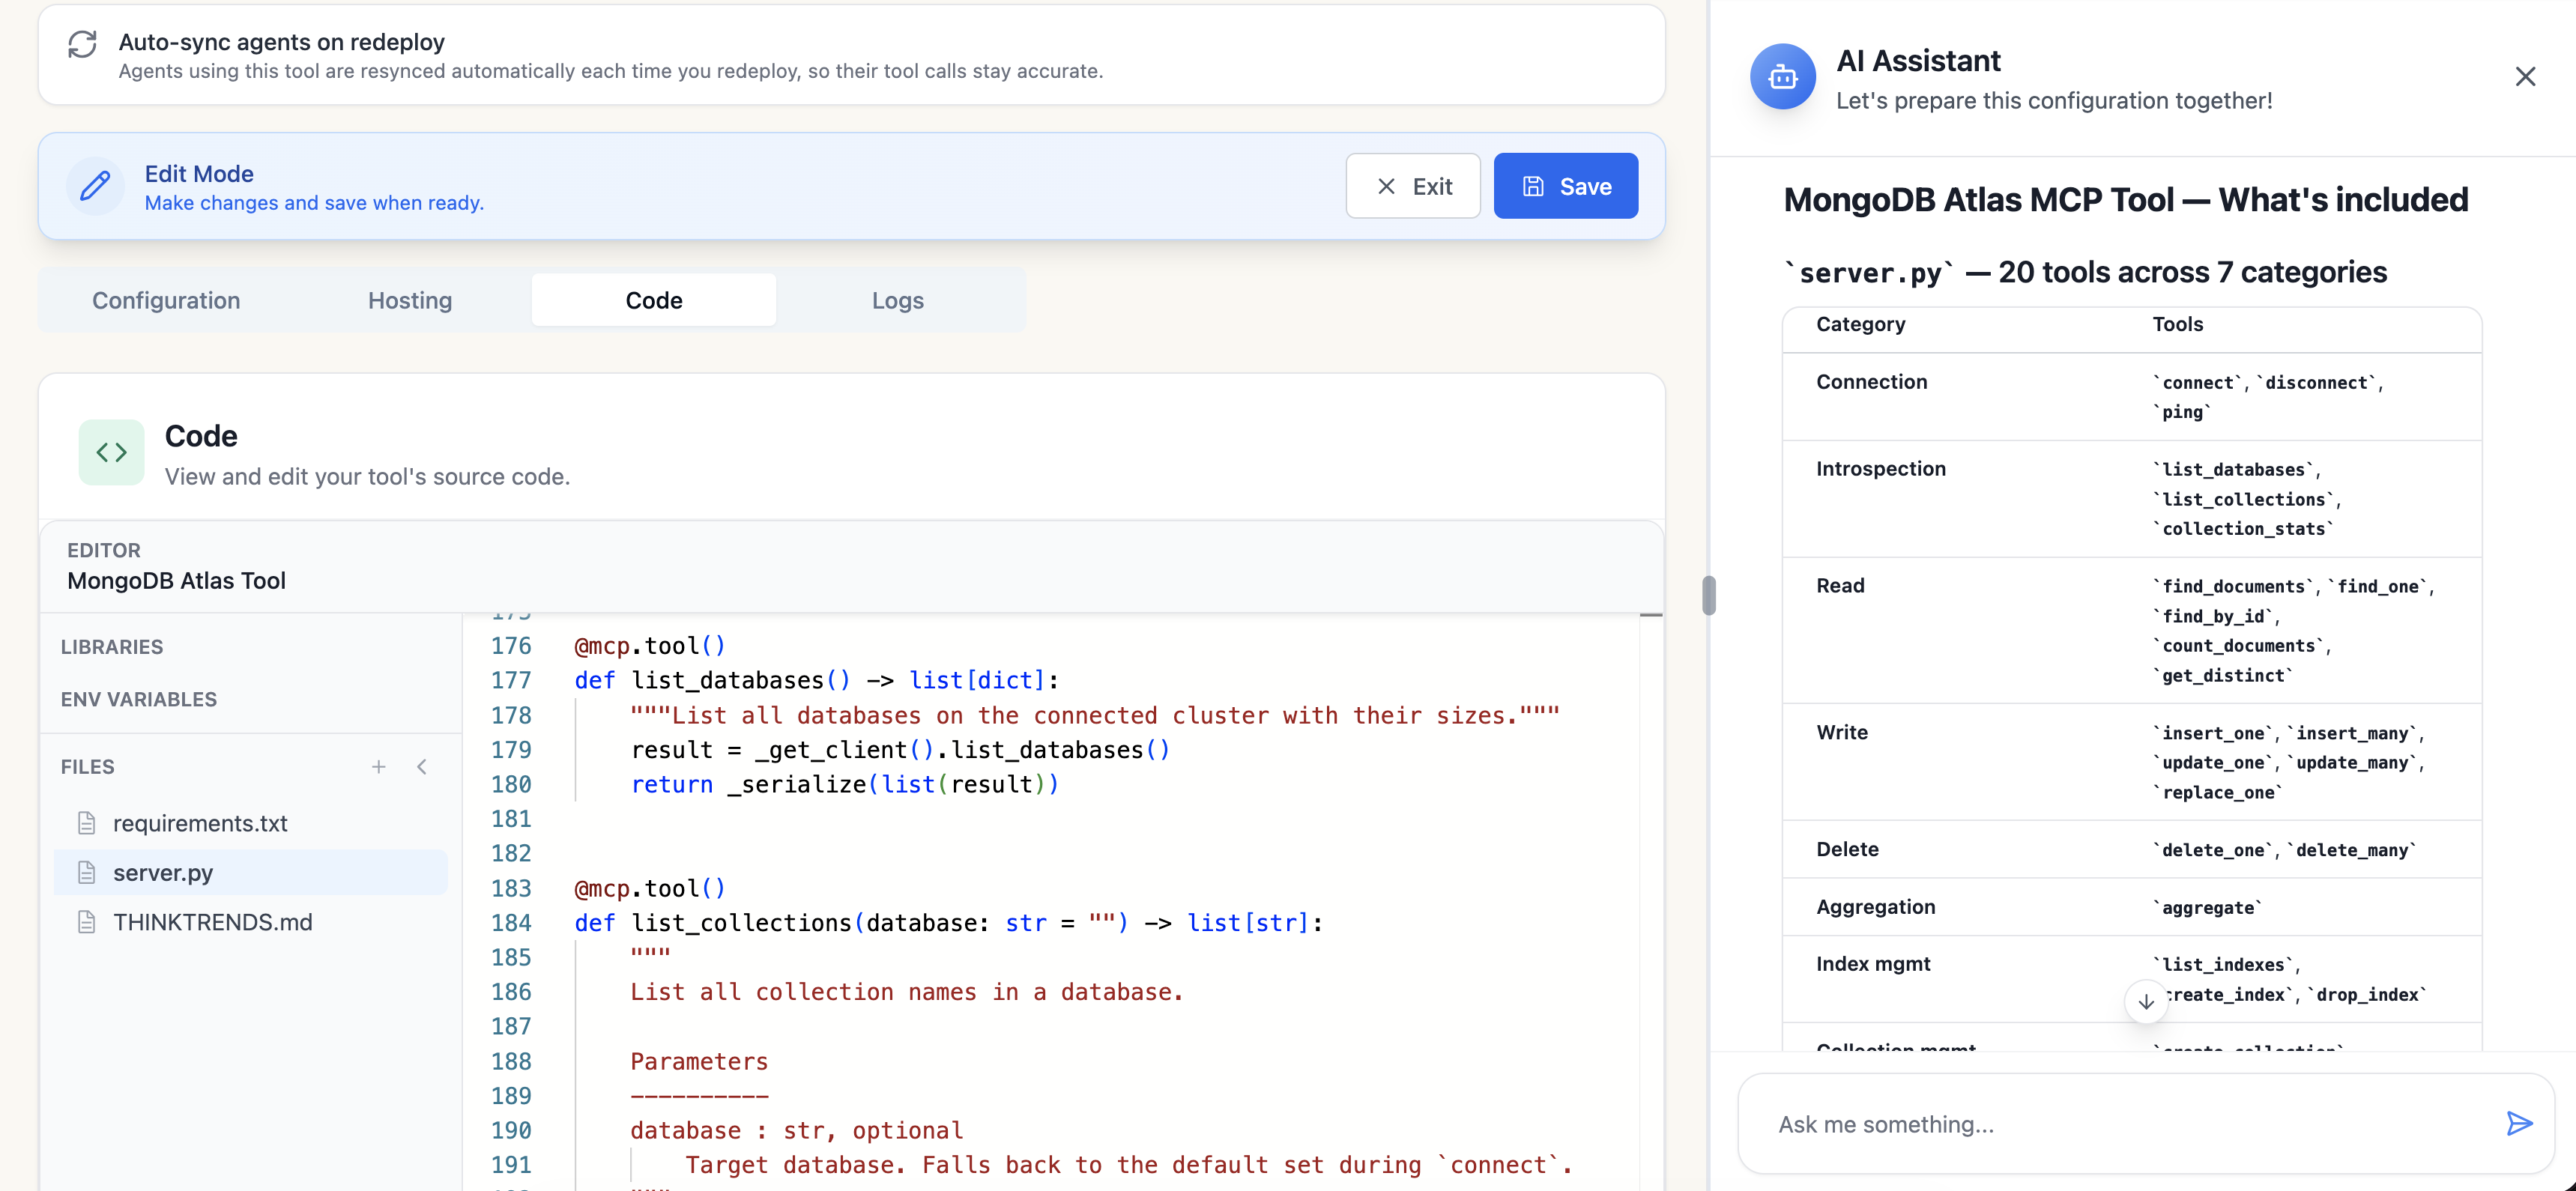Click the 'Index mgmt' category cell
Viewport: 2576px width, 1191px height.
click(1873, 964)
